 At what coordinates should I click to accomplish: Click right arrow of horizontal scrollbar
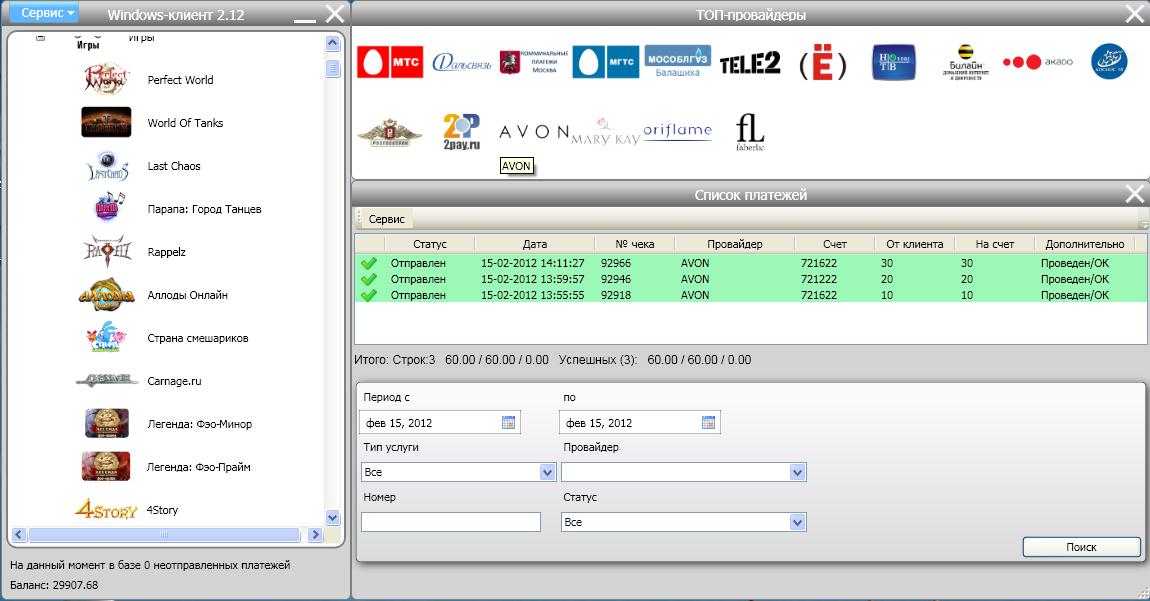tap(315, 535)
